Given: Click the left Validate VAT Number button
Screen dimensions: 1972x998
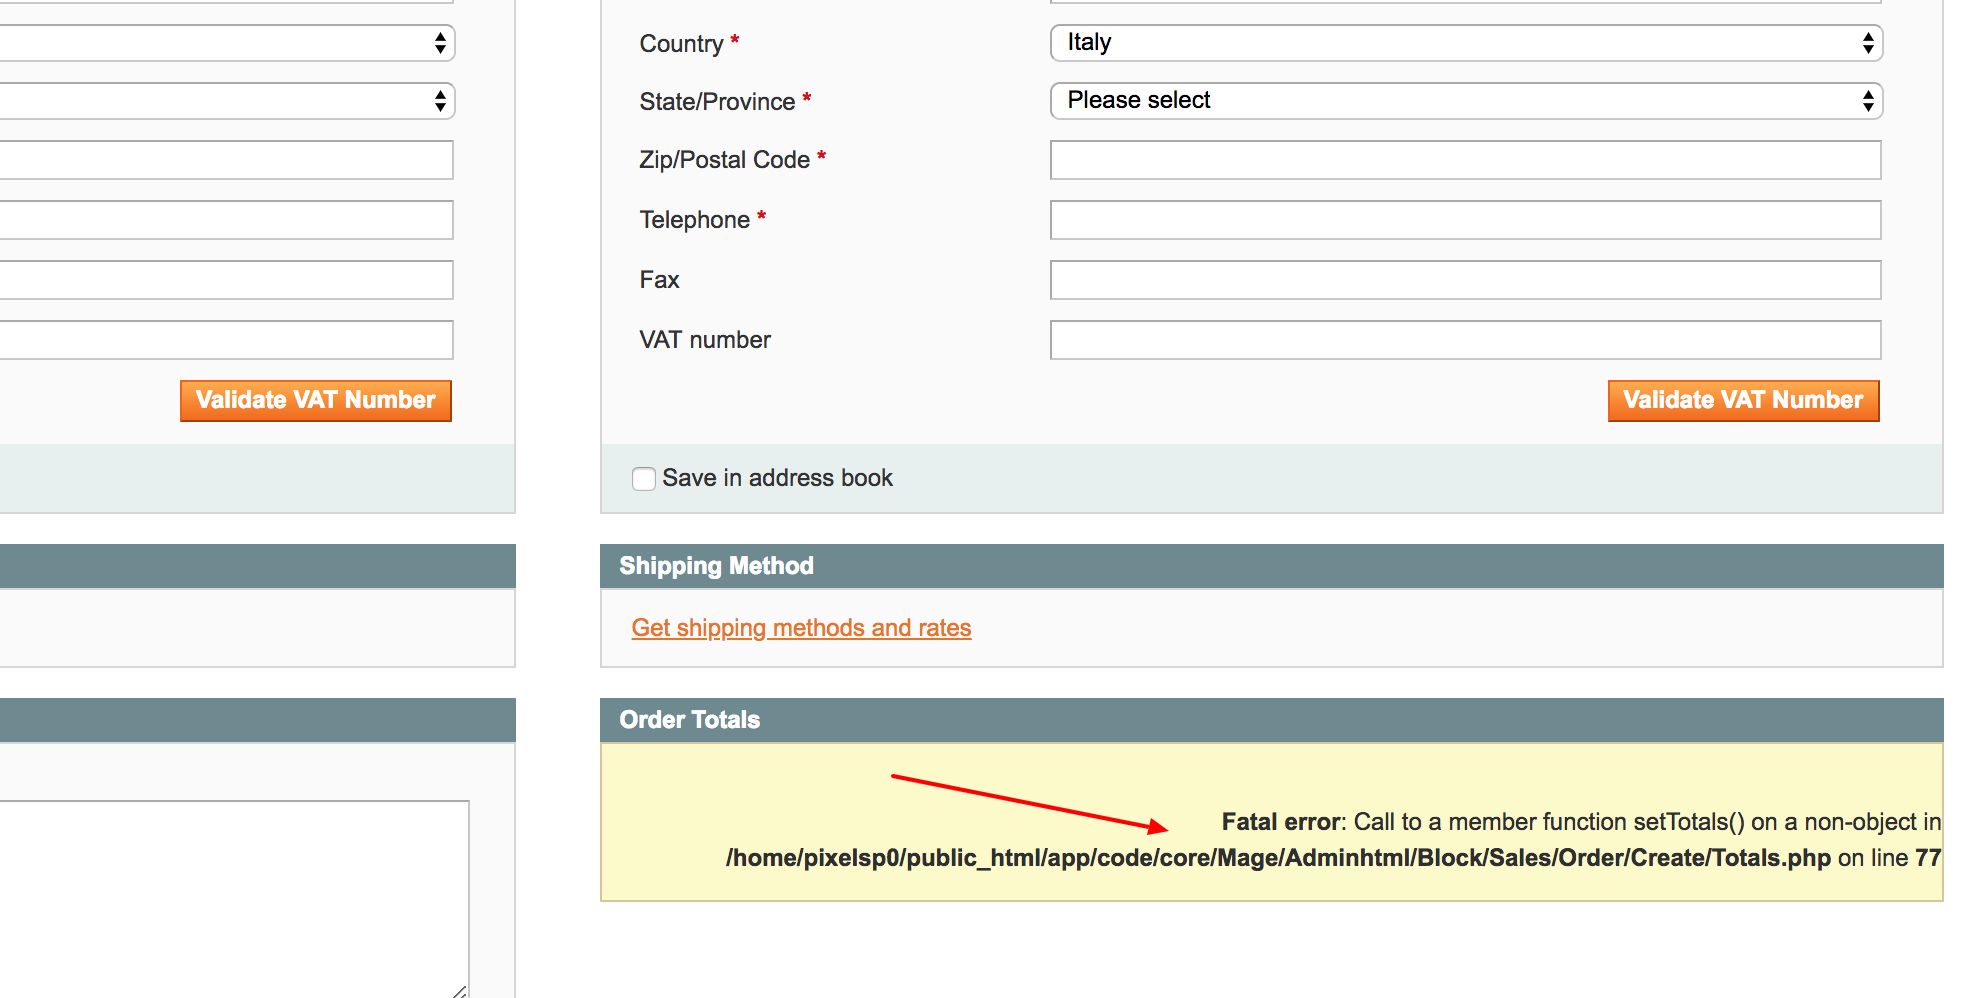Looking at the screenshot, I should coord(315,400).
